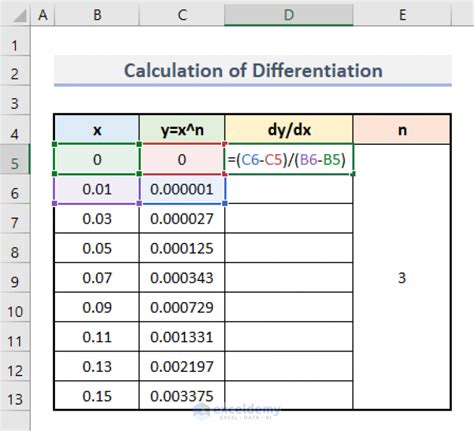Select row 13 header
Viewport: 474px width, 431px height.
coord(15,396)
